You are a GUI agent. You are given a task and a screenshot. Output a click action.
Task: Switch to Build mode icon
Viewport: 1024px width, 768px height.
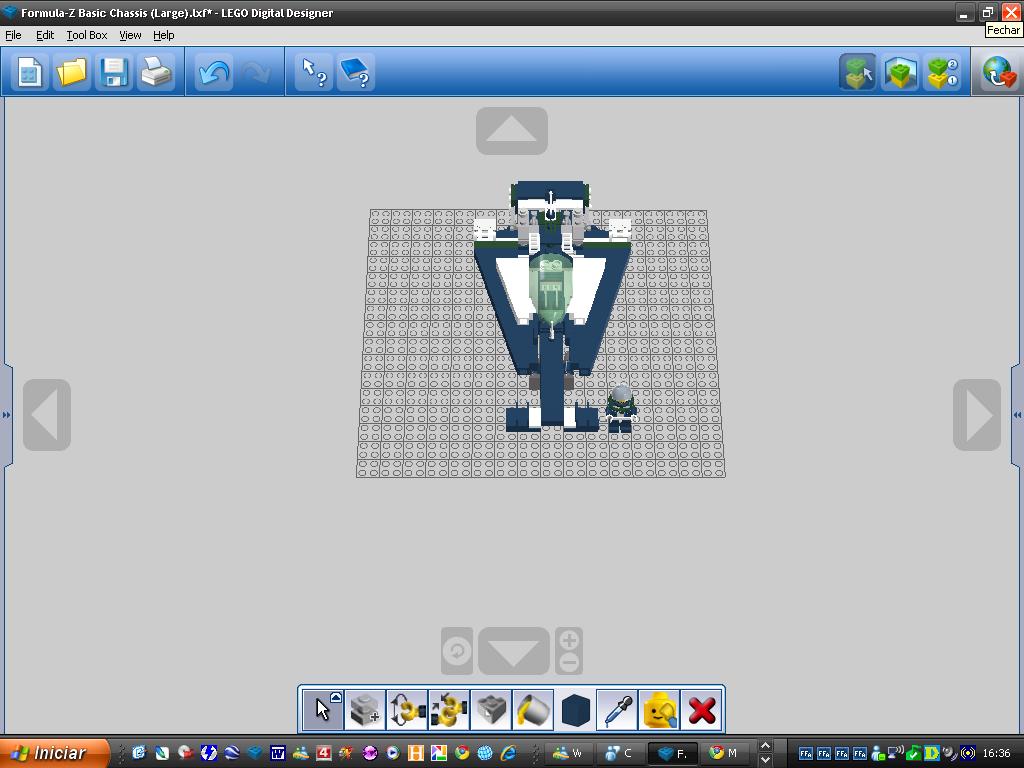pos(857,72)
